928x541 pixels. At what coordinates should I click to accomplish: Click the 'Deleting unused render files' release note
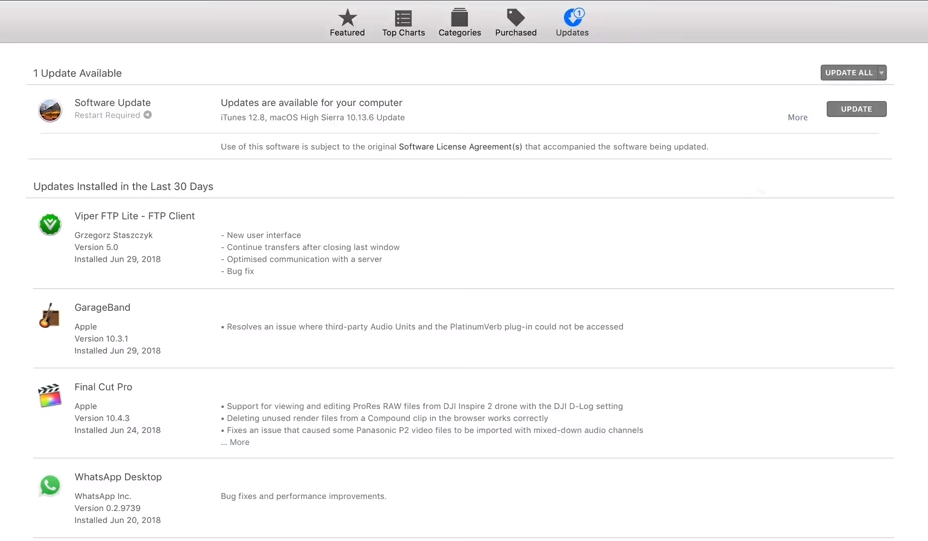point(385,418)
